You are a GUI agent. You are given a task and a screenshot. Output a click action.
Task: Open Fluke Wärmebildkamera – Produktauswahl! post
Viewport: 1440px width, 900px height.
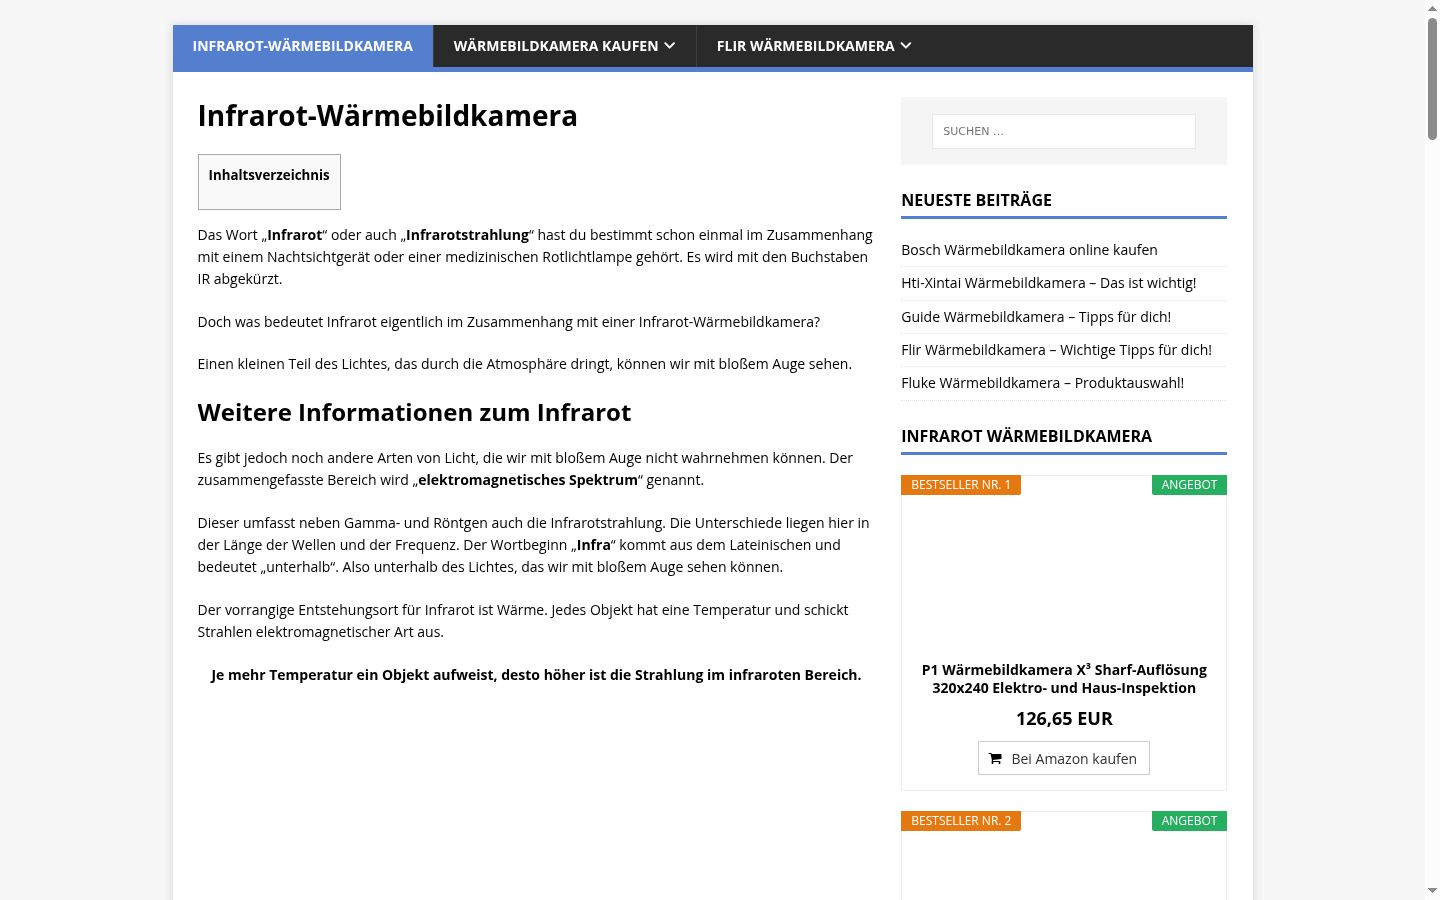[1042, 383]
